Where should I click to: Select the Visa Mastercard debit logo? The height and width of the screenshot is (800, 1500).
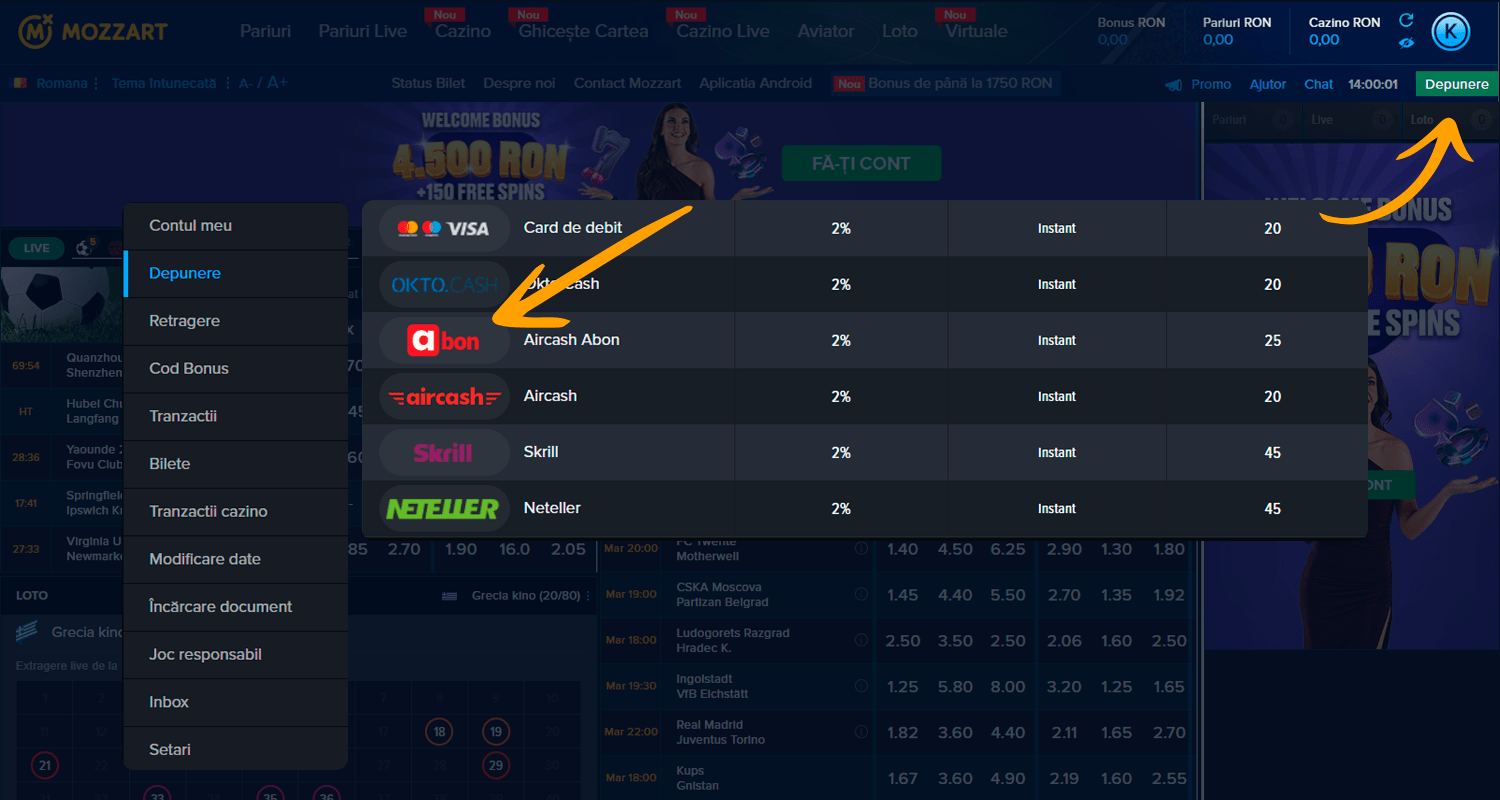[x=444, y=228]
